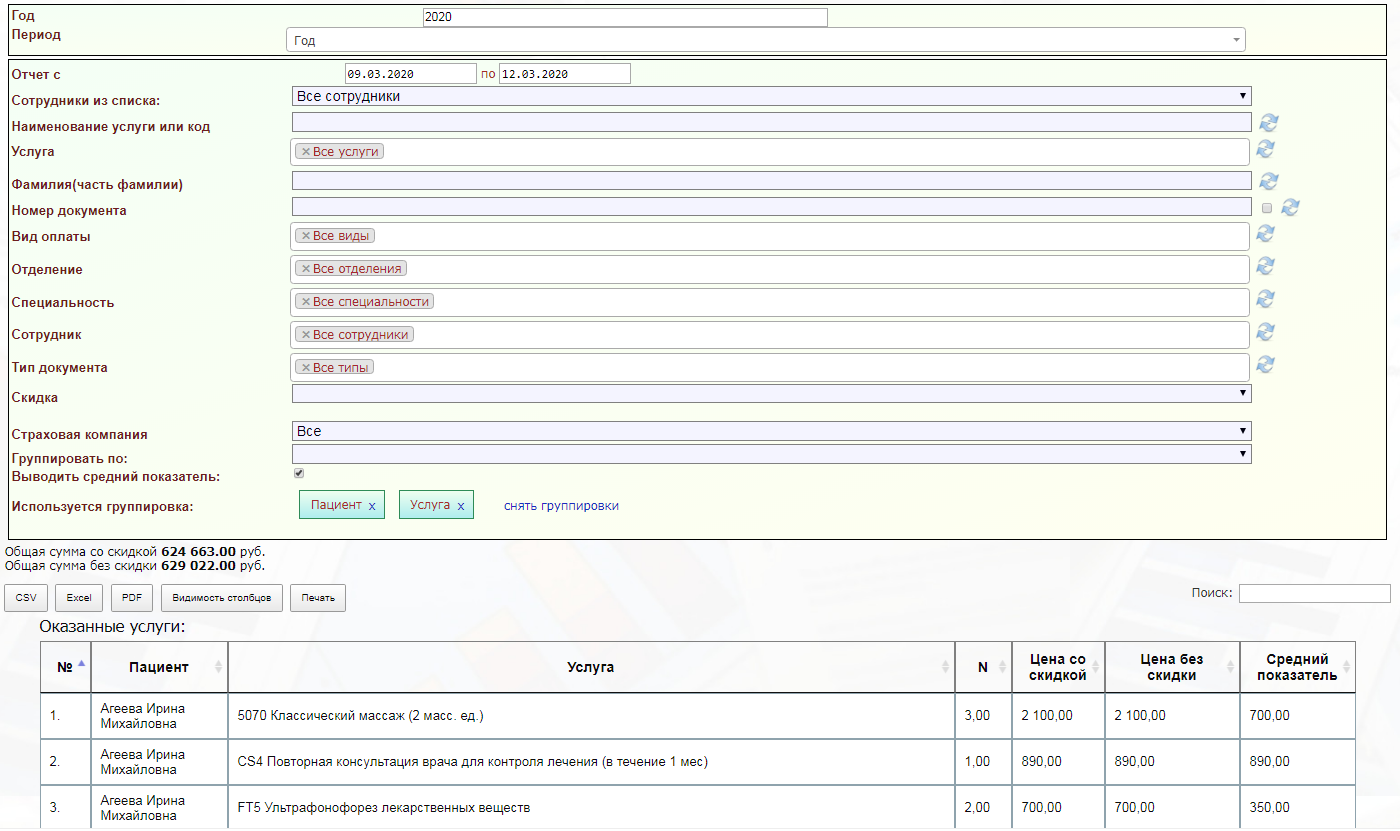Click refresh icon in Тип документа row

tap(1265, 365)
